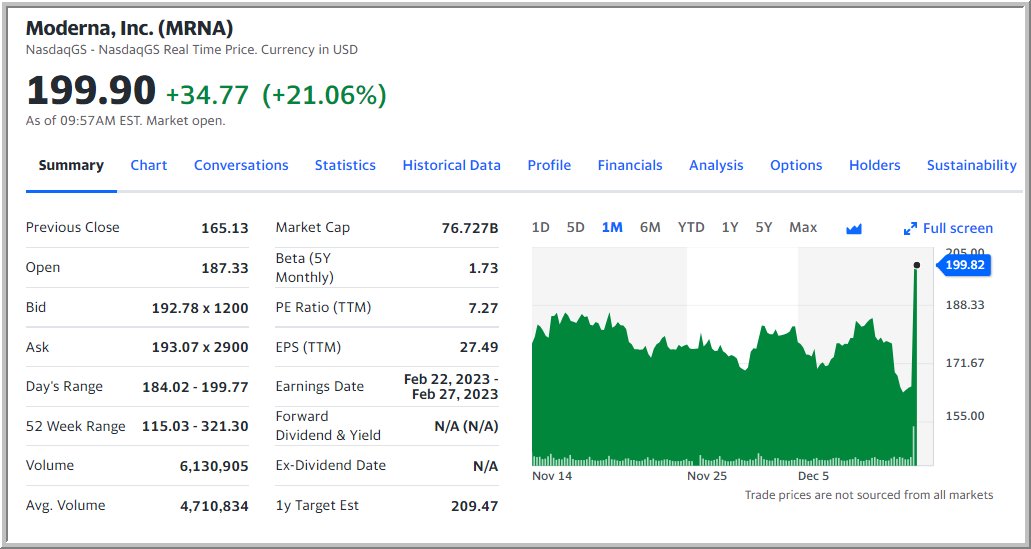Click 52 Week Range value 115.03 - 321.30
Image resolution: width=1031 pixels, height=549 pixels.
(x=195, y=427)
